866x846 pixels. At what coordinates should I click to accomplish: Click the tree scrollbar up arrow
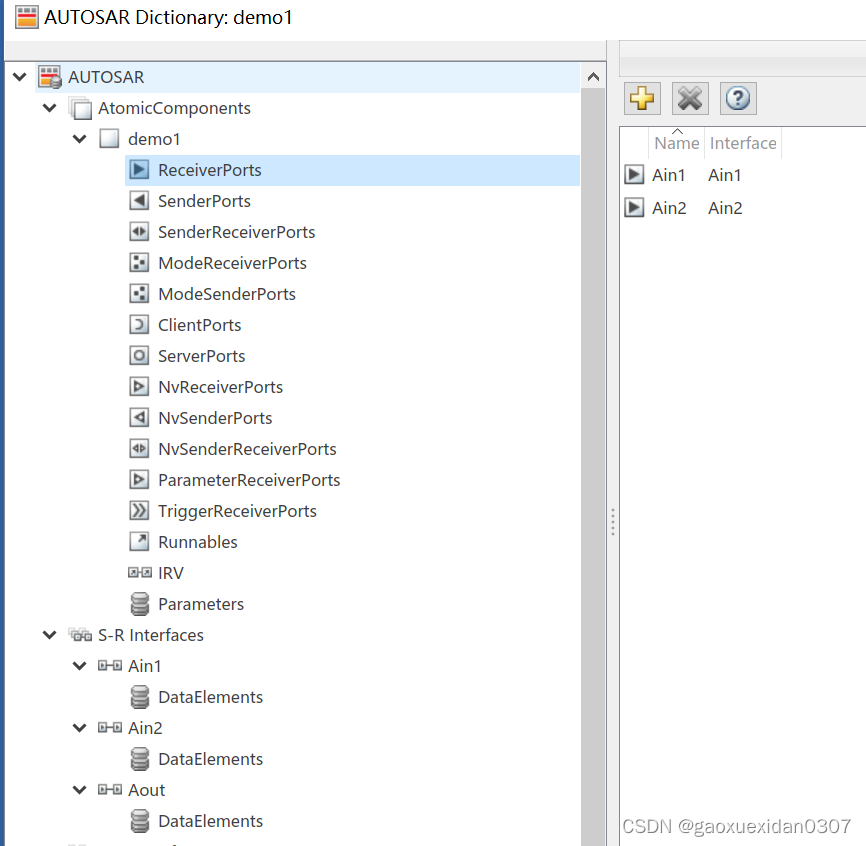pos(594,77)
